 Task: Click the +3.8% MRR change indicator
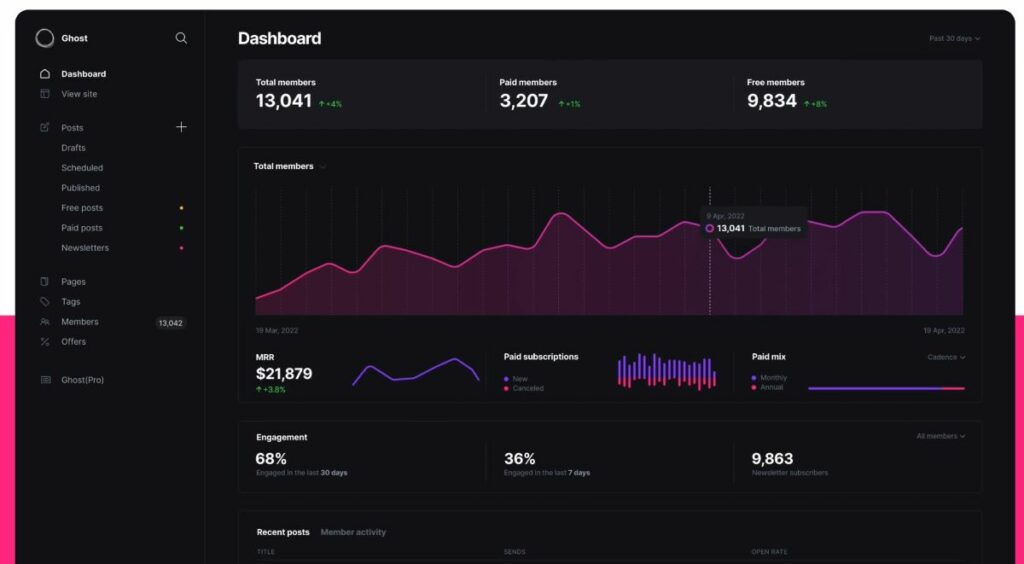pos(270,390)
